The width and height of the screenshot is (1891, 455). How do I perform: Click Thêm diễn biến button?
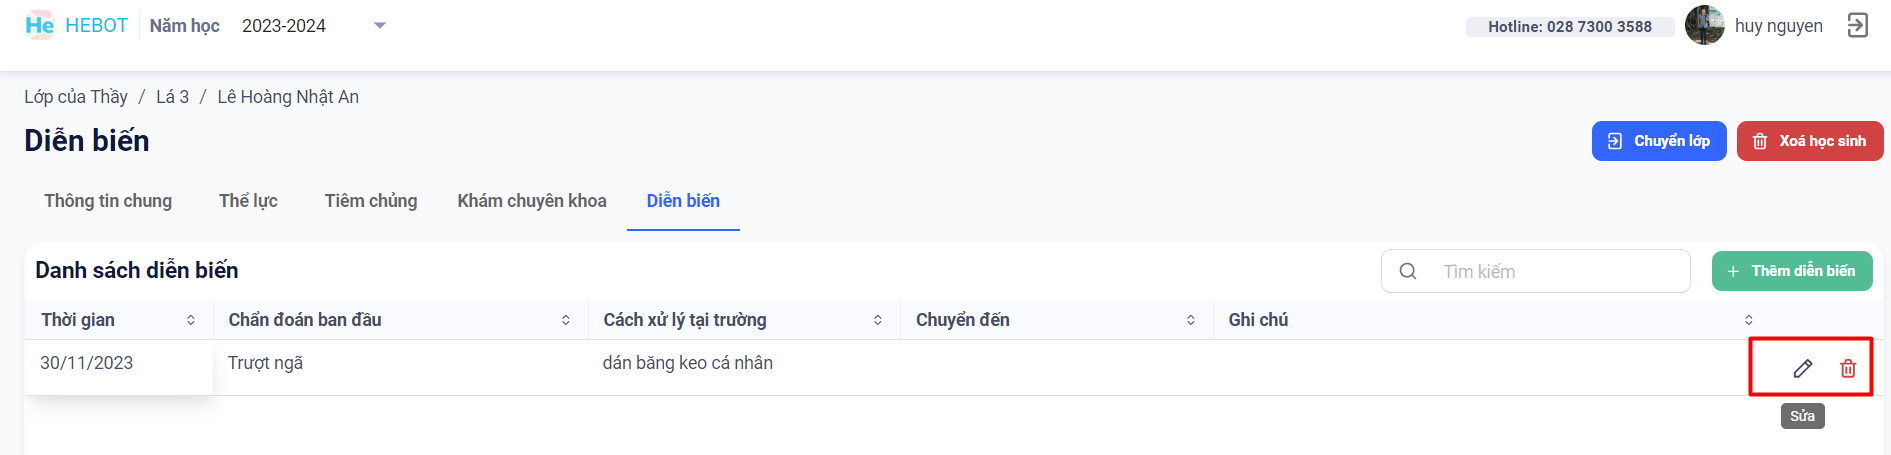pos(1791,271)
